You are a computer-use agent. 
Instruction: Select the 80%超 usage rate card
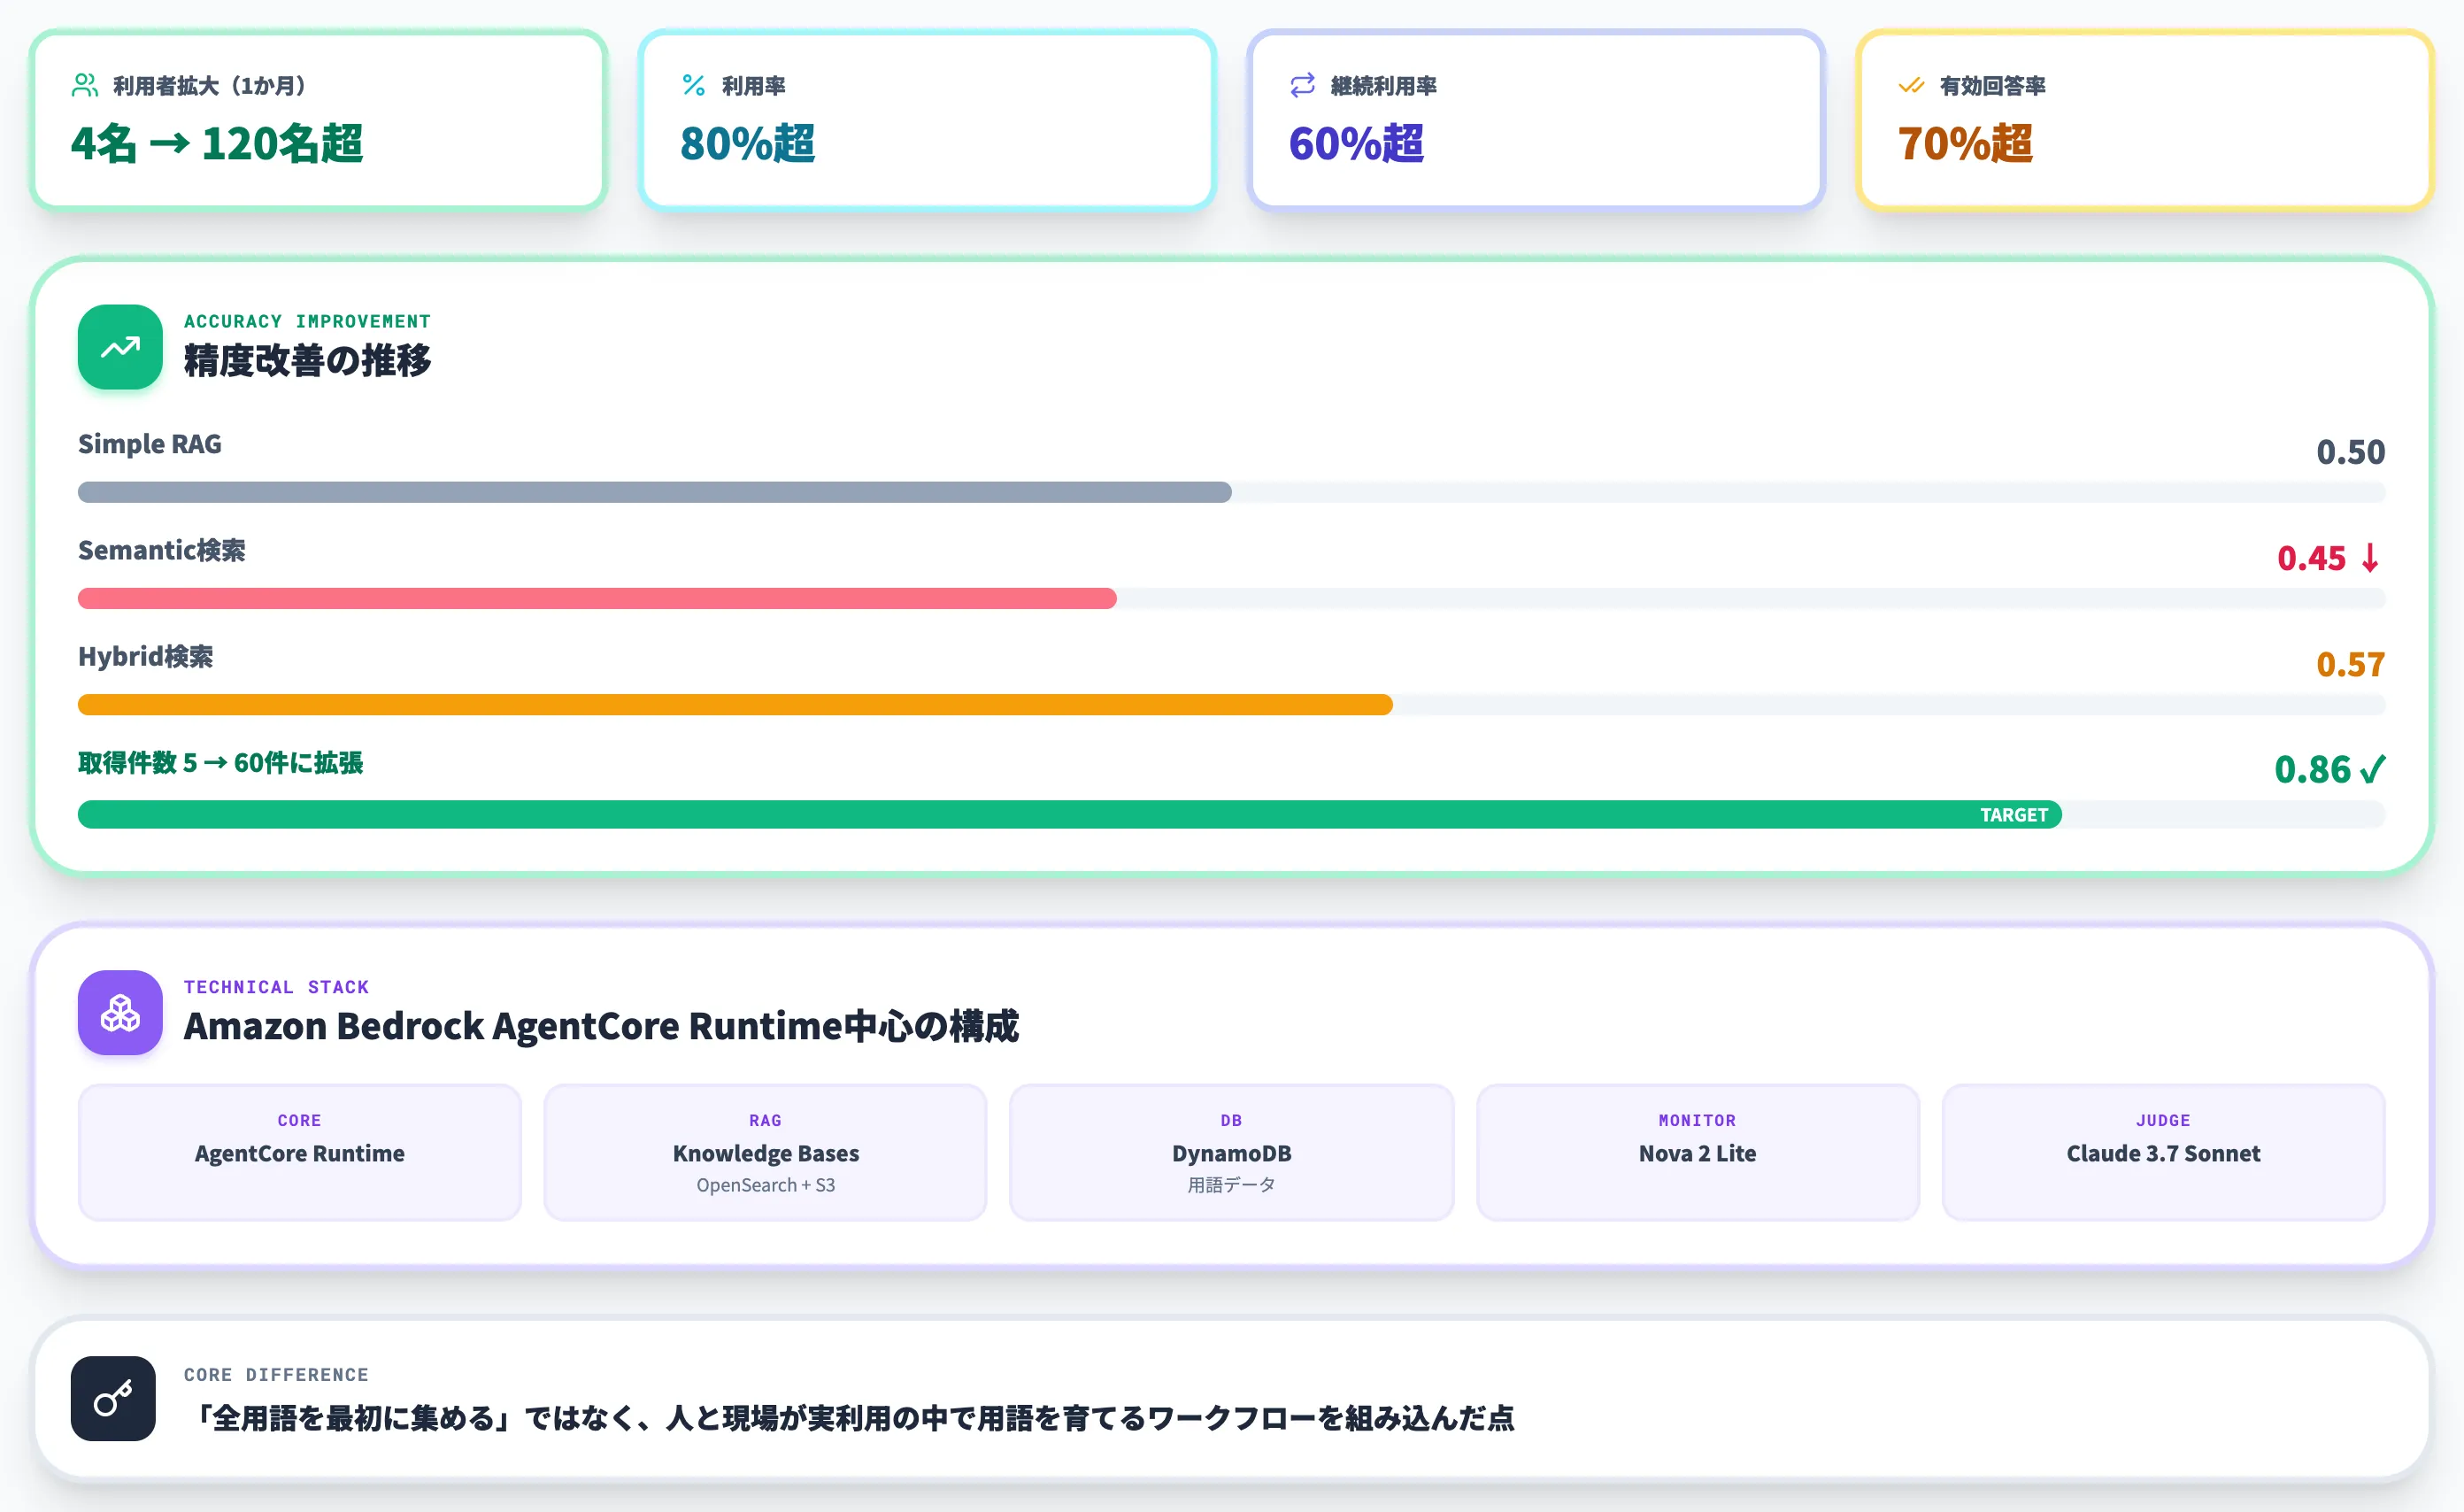click(927, 120)
